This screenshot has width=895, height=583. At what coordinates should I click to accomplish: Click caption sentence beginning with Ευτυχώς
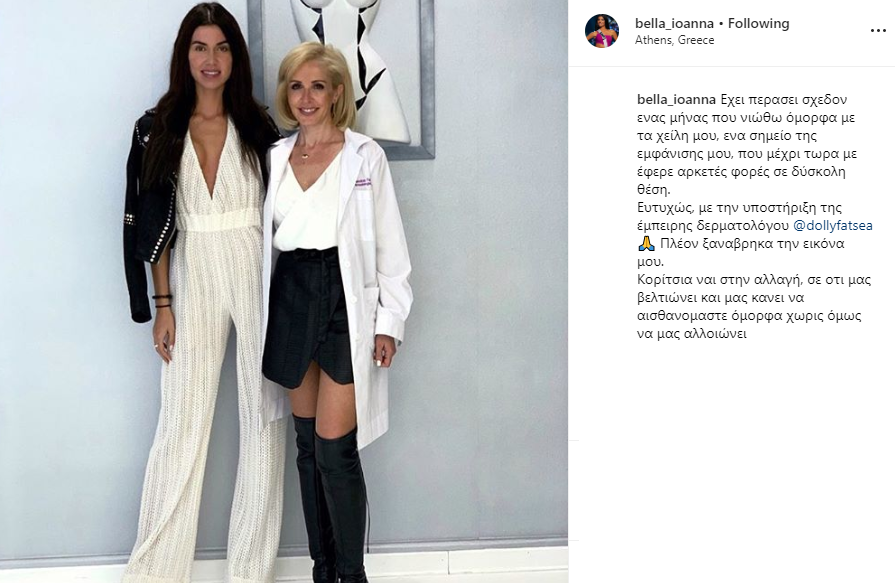coord(755,235)
